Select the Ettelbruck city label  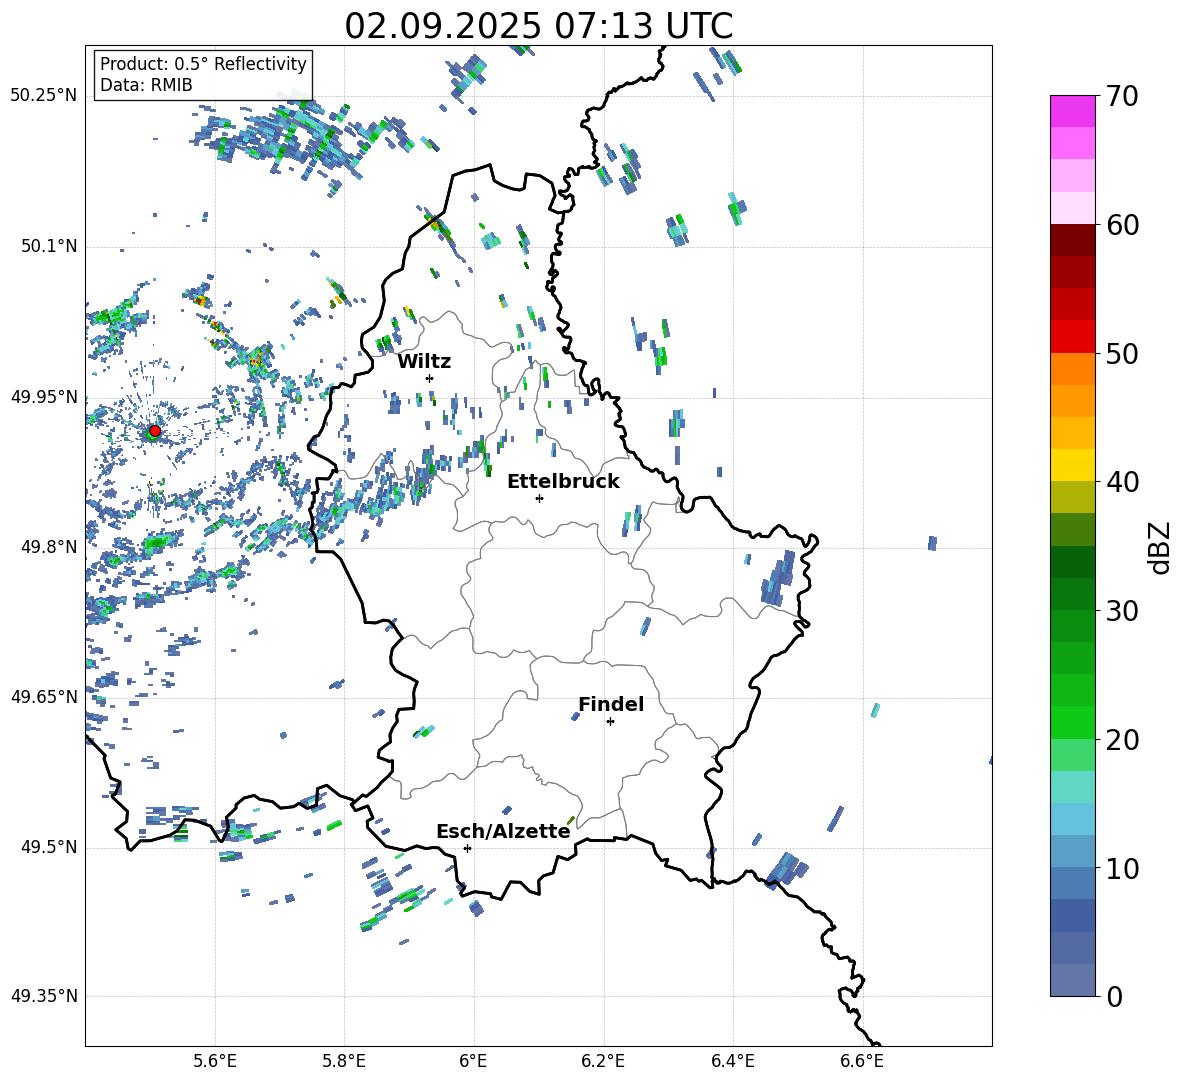563,482
